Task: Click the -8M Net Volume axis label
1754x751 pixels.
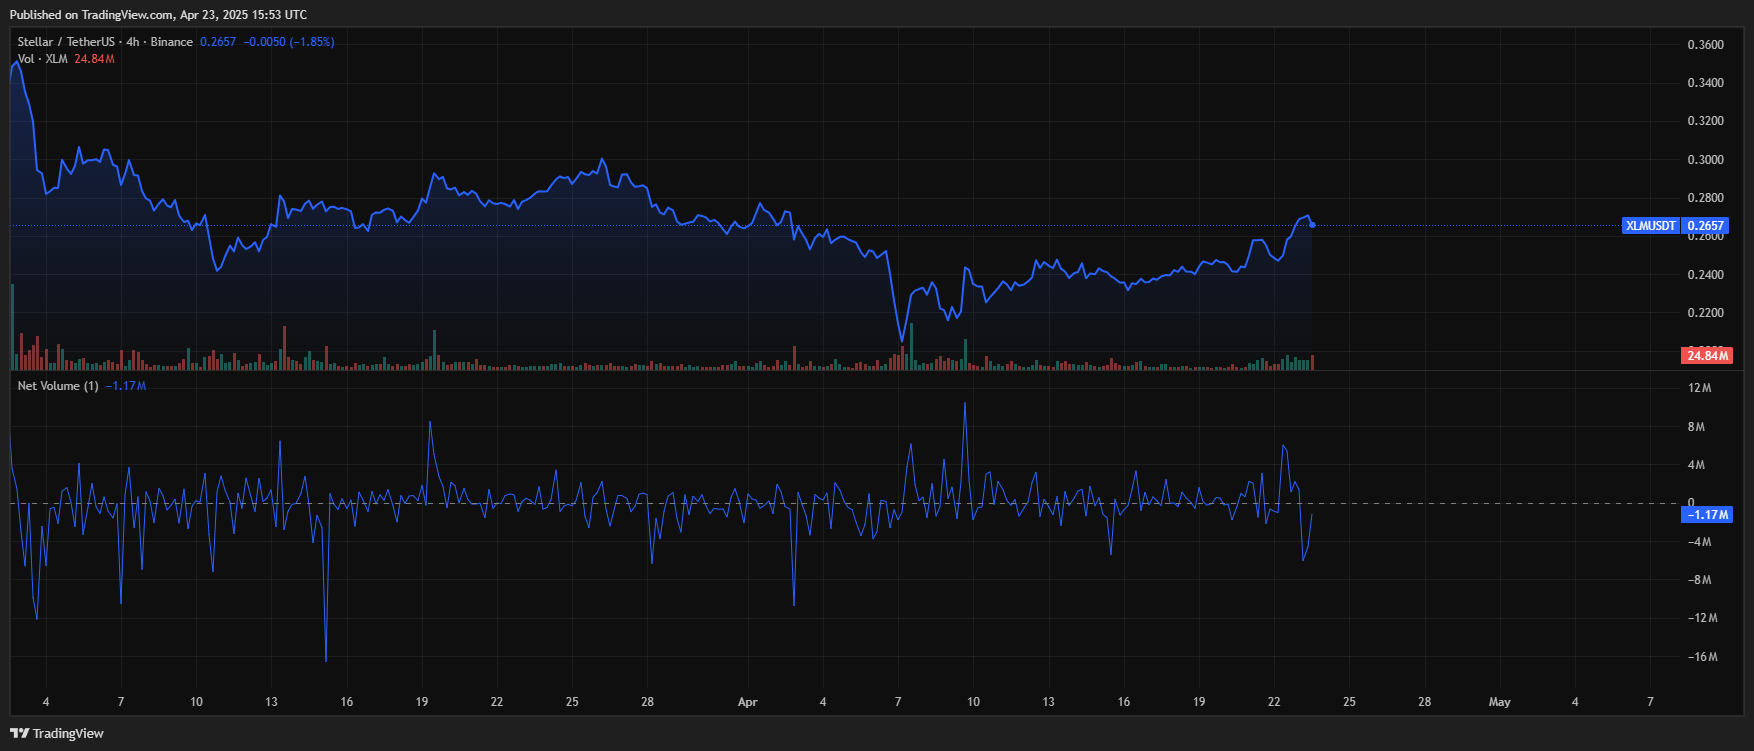Action: [1700, 580]
